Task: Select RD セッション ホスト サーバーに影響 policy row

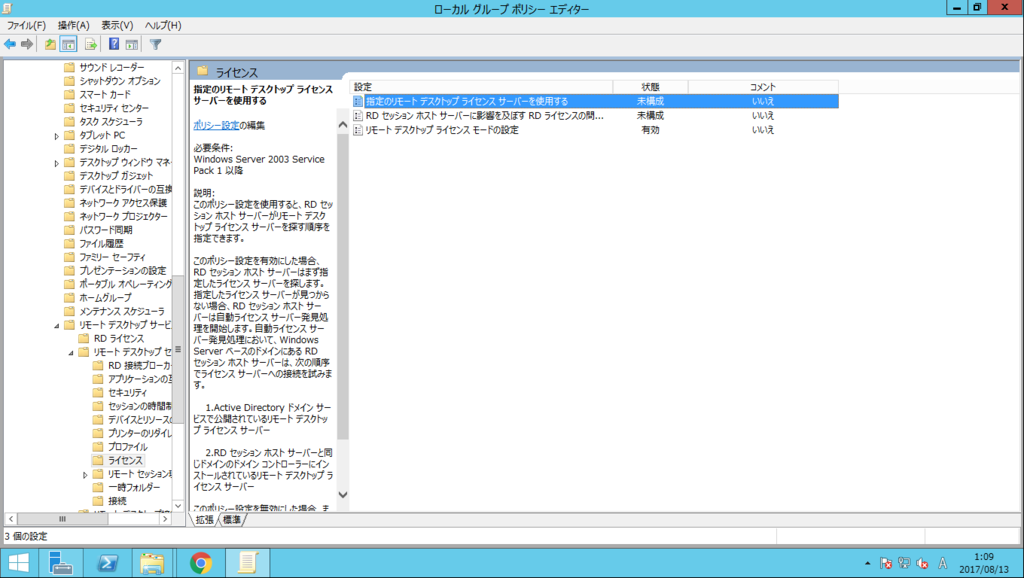Action: pyautogui.click(x=484, y=116)
